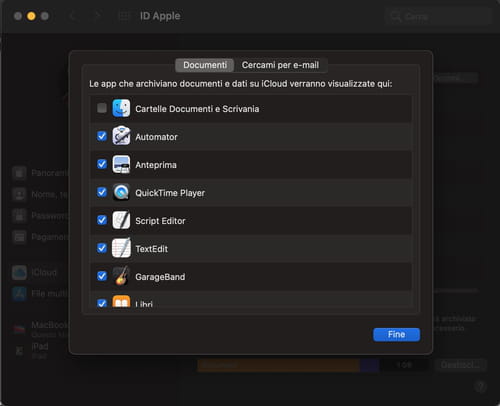Select the Script Editor text label

point(160,221)
